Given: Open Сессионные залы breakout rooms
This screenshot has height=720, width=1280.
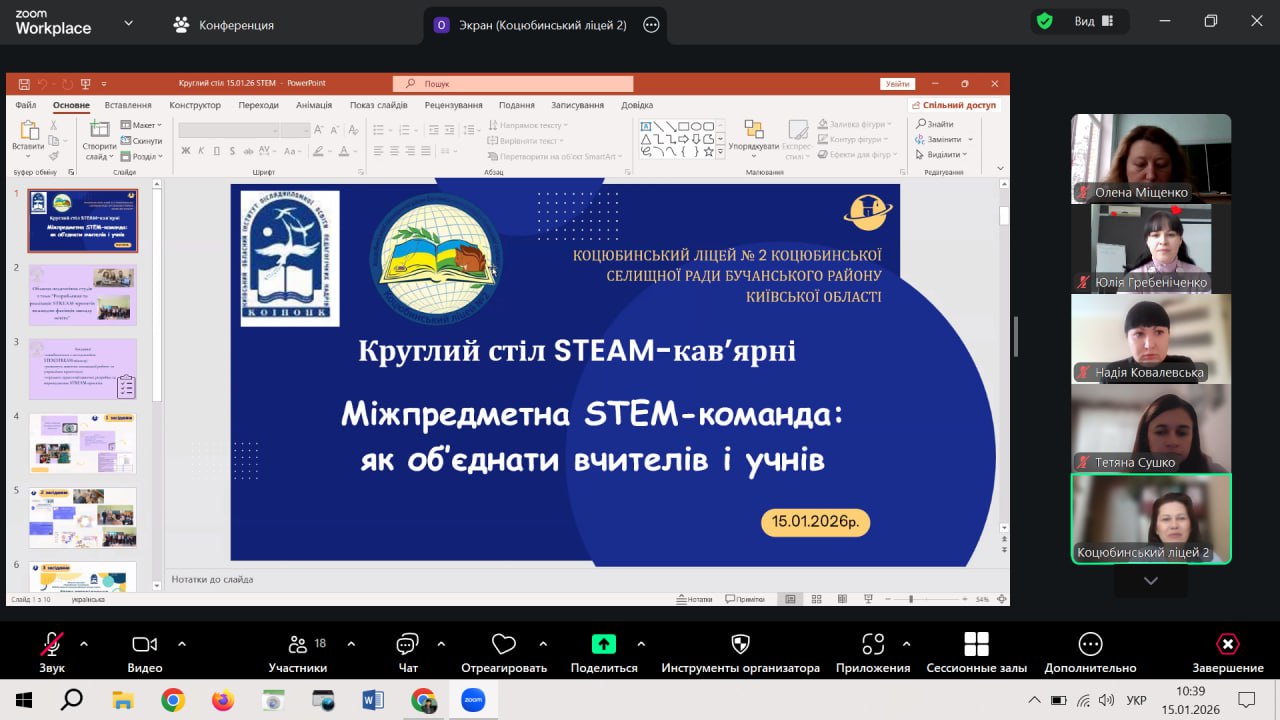Looking at the screenshot, I should click(x=976, y=644).
